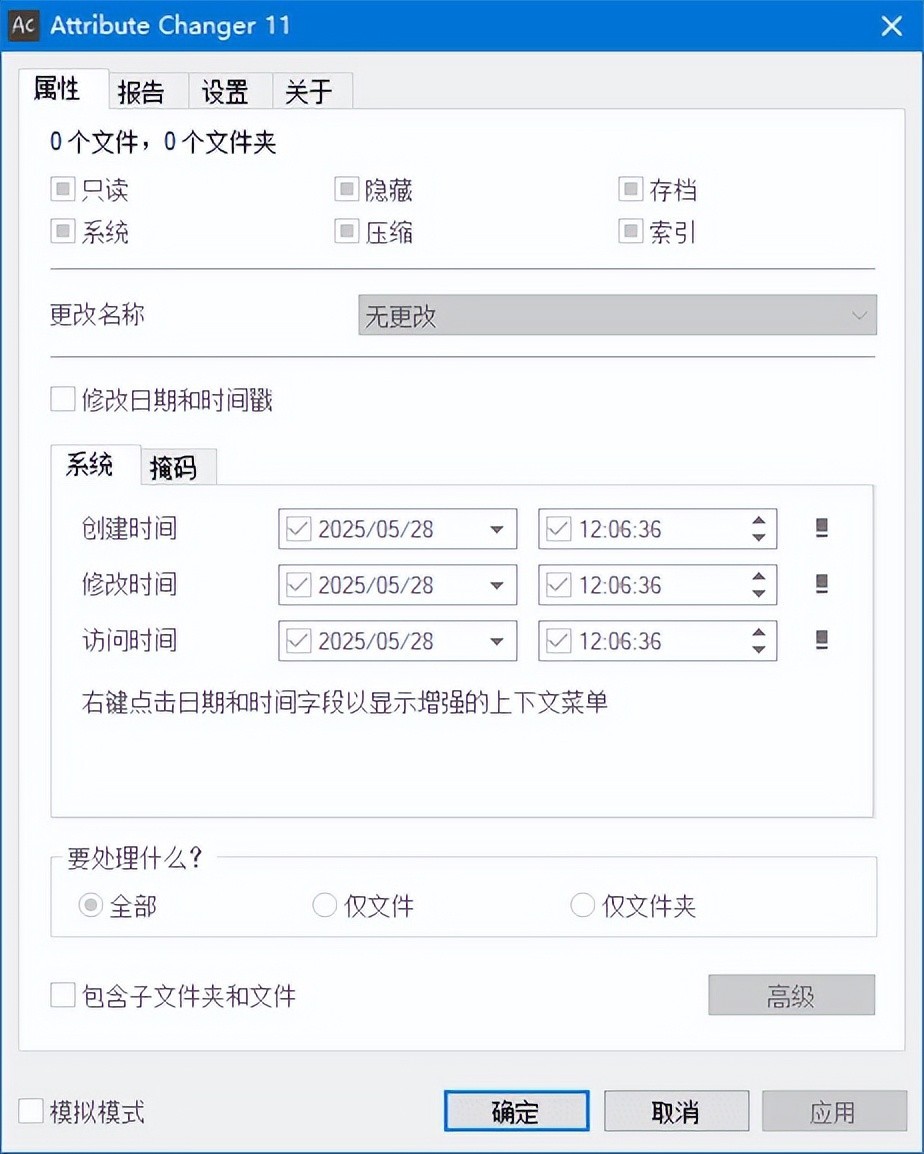The height and width of the screenshot is (1154, 924).
Task: Enable the 修改日期和时间戳 checkbox
Action: click(63, 401)
